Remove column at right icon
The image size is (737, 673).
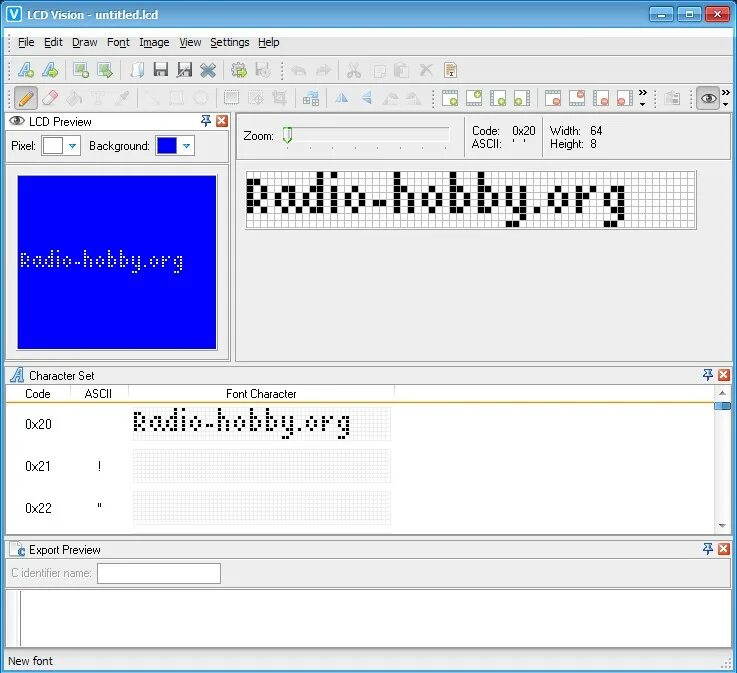coord(624,98)
